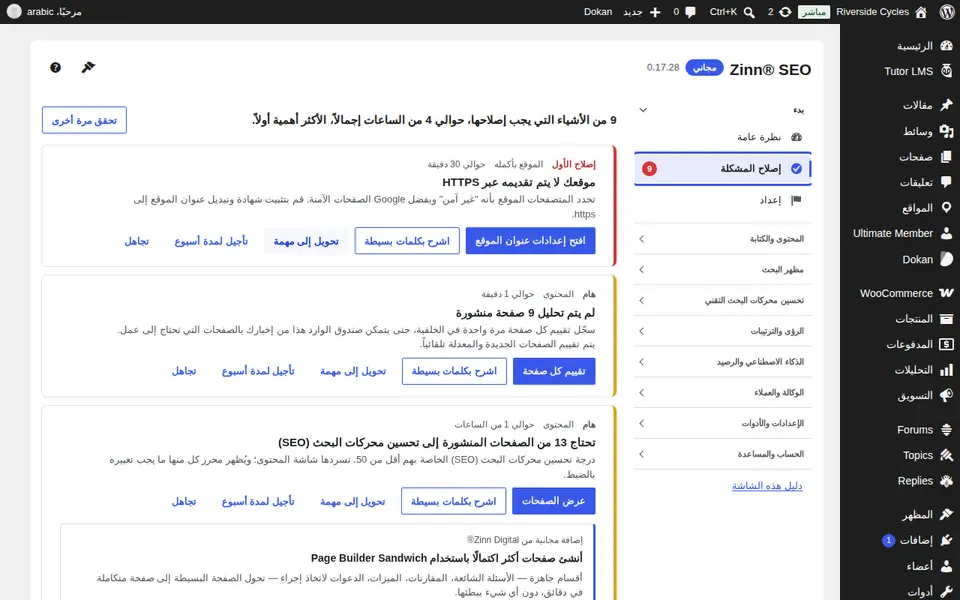
Task: Click the أعضاء users icon
Action: pos(946,566)
